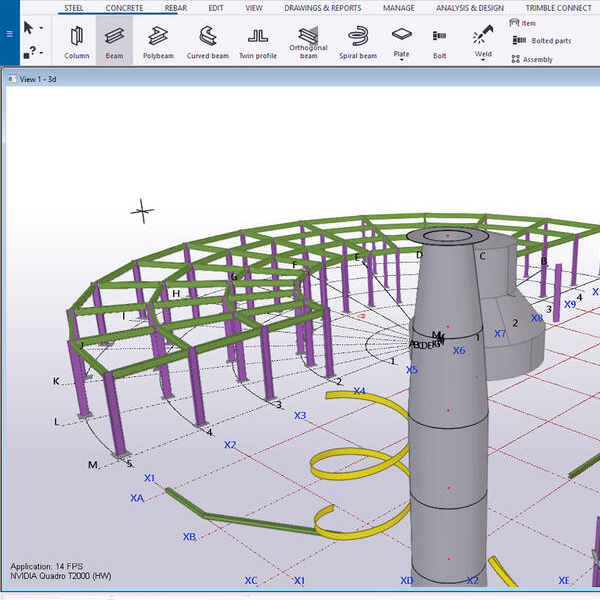This screenshot has width=600, height=600.
Task: Click grid label XB
Action: (189, 536)
